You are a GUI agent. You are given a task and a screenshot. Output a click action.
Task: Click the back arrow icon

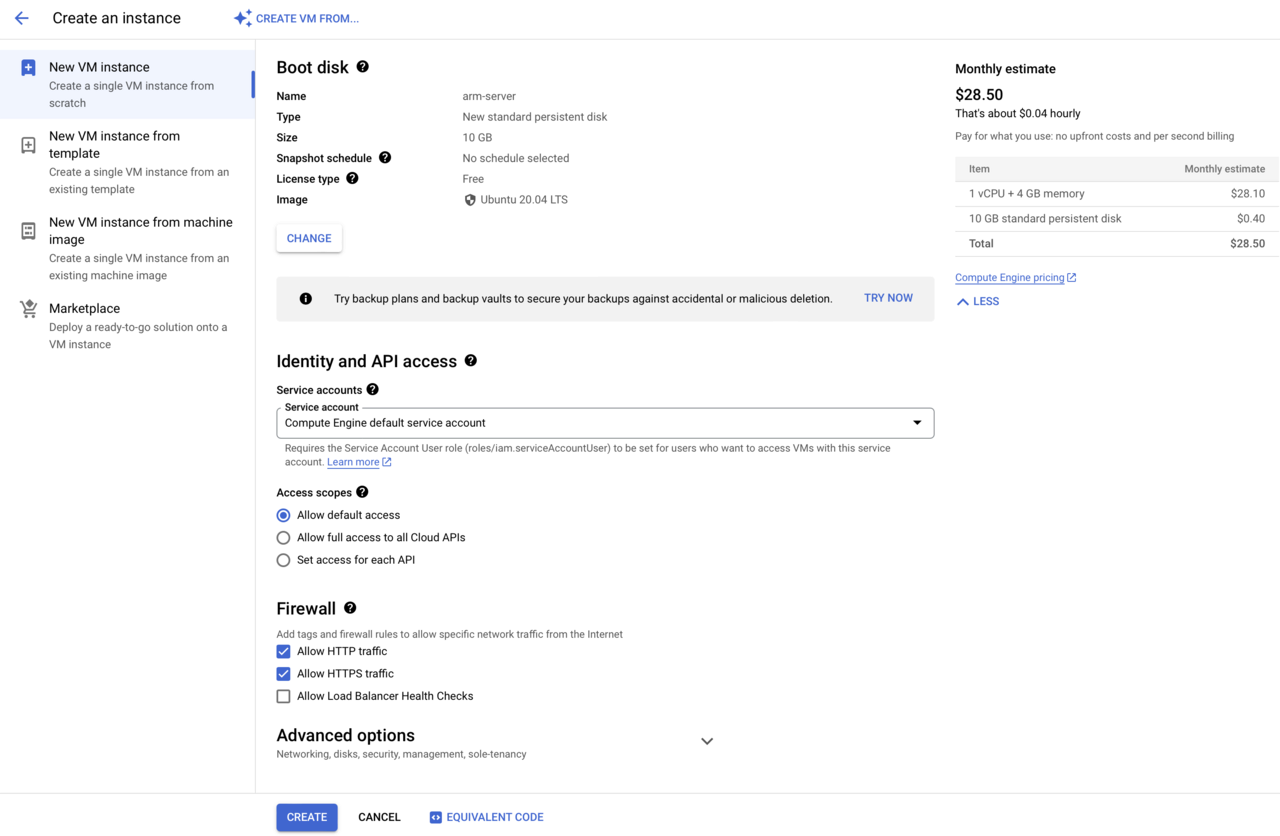click(22, 18)
